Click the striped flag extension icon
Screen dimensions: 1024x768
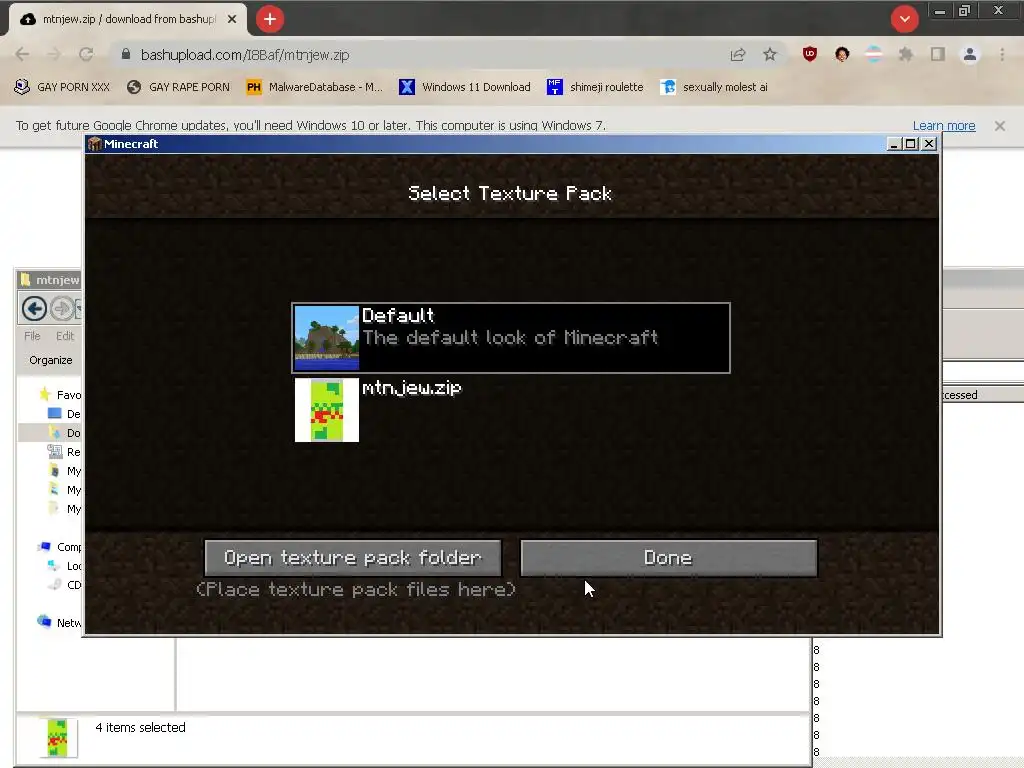[874, 54]
